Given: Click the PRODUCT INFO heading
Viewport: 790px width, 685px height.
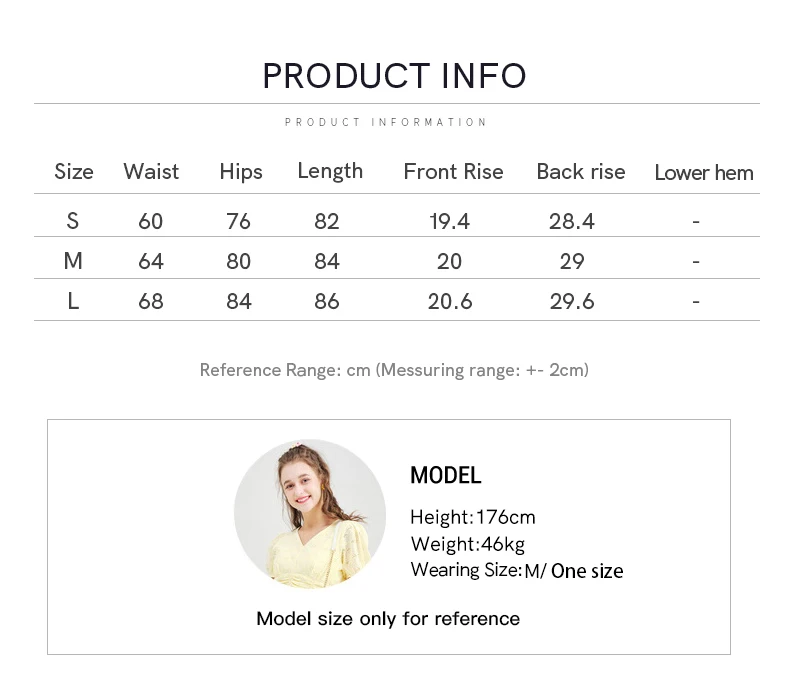Looking at the screenshot, I should click(394, 76).
